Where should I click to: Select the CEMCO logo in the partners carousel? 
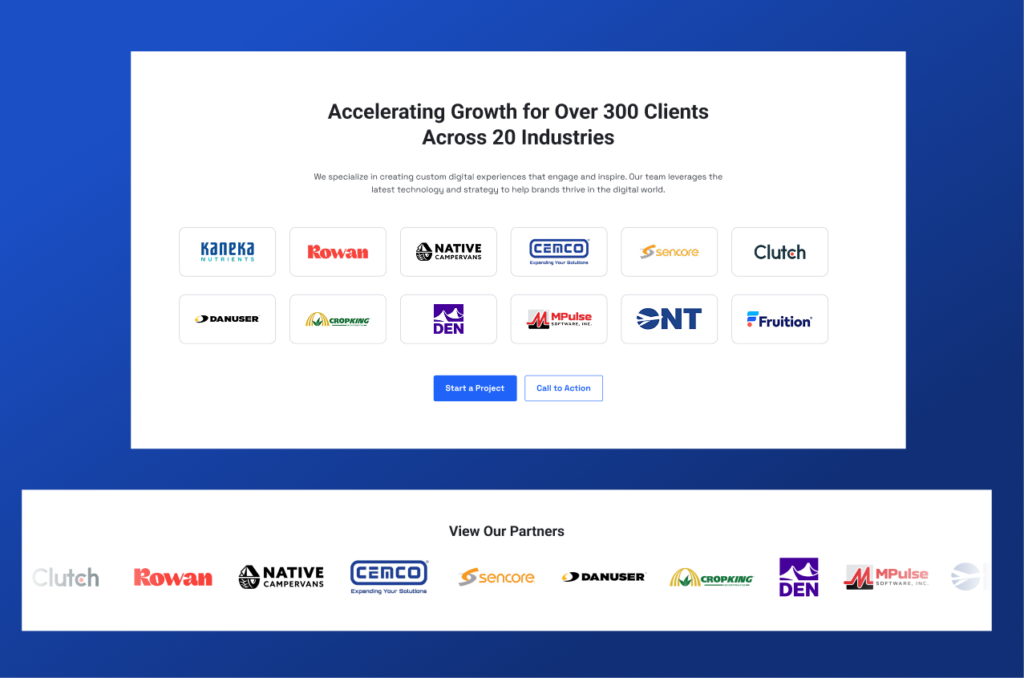(389, 577)
